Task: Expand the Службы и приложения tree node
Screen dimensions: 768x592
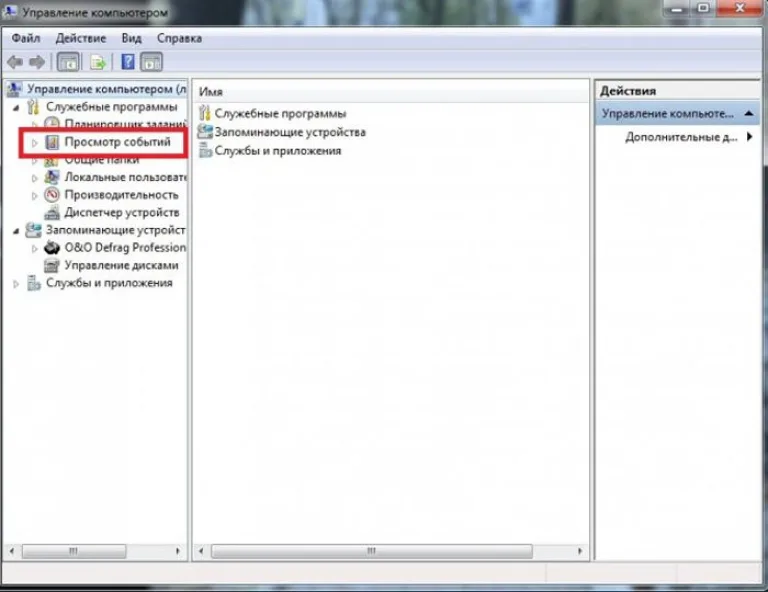Action: pos(16,284)
